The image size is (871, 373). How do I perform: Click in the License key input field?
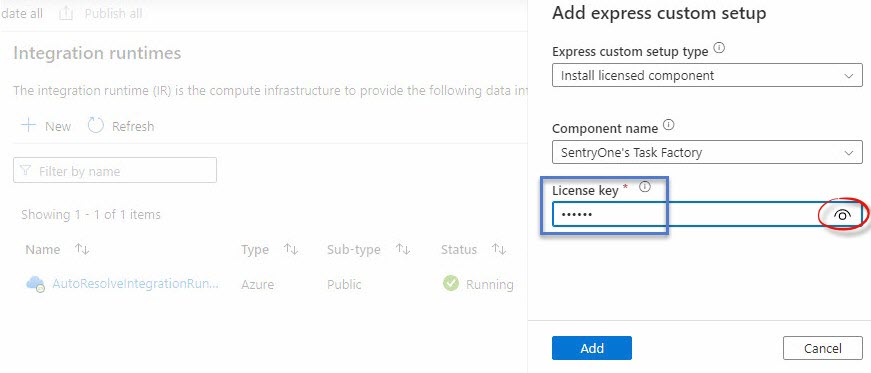point(707,215)
